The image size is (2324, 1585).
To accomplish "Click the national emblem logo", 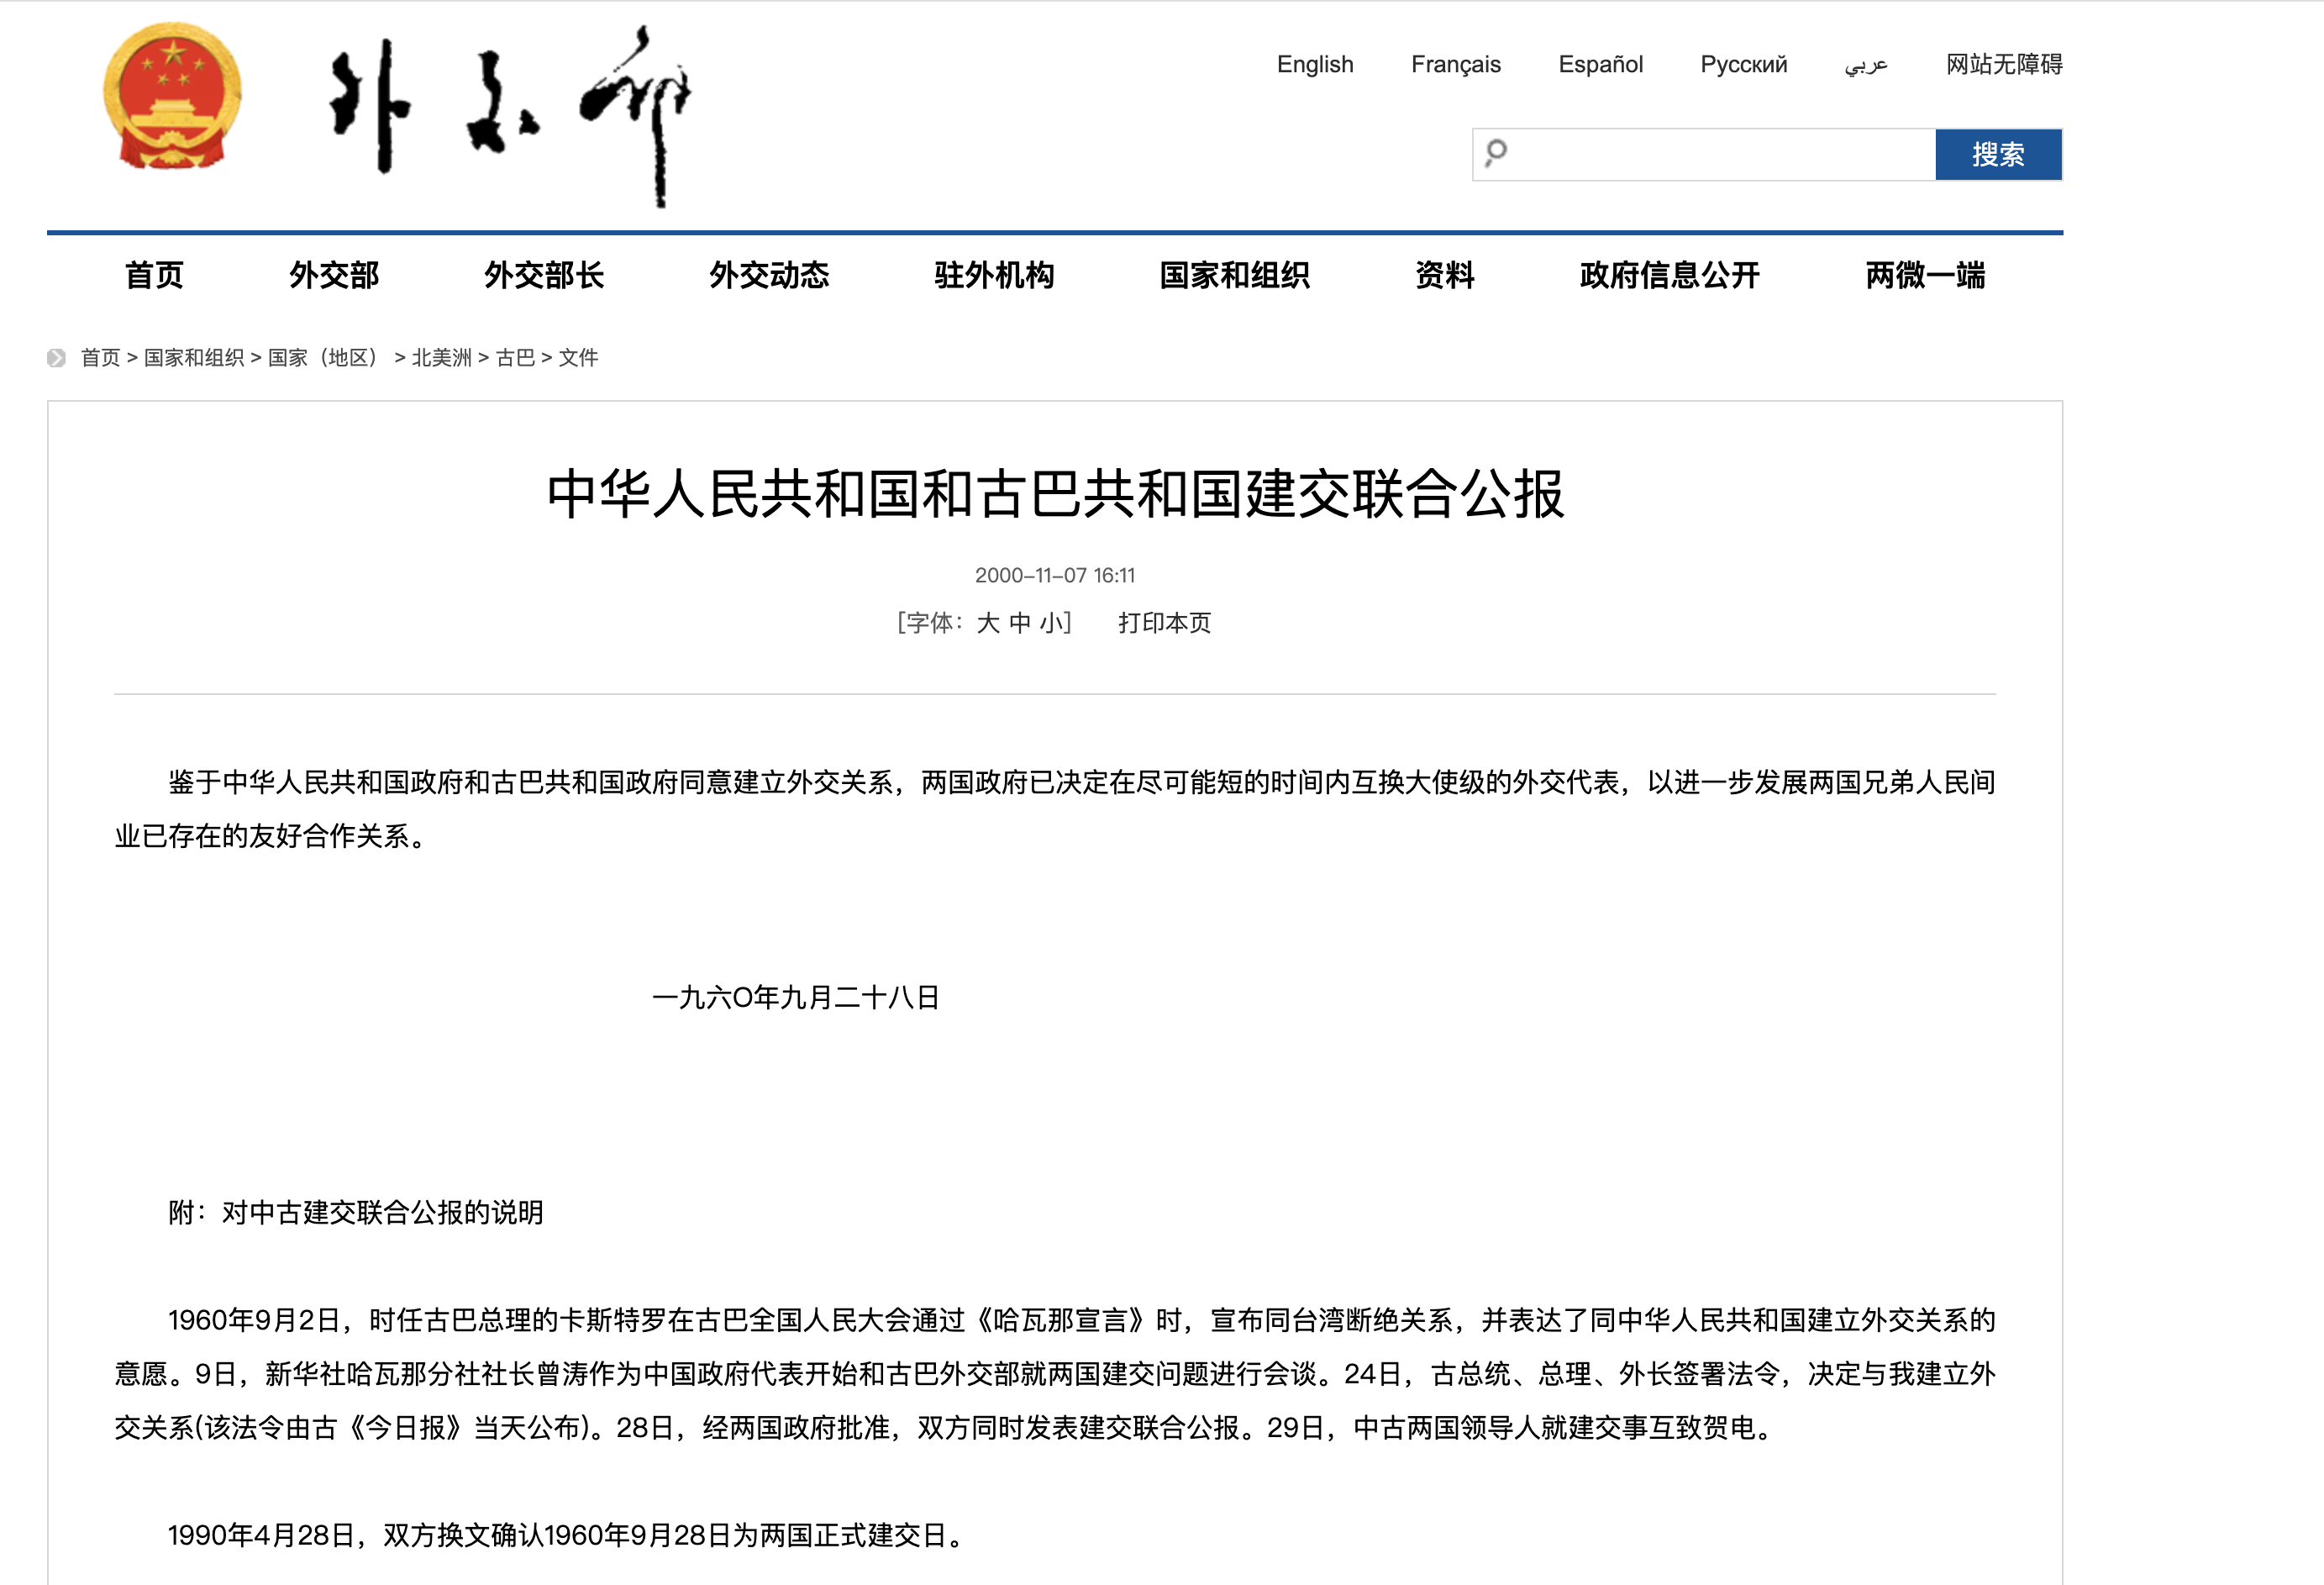I will (172, 96).
